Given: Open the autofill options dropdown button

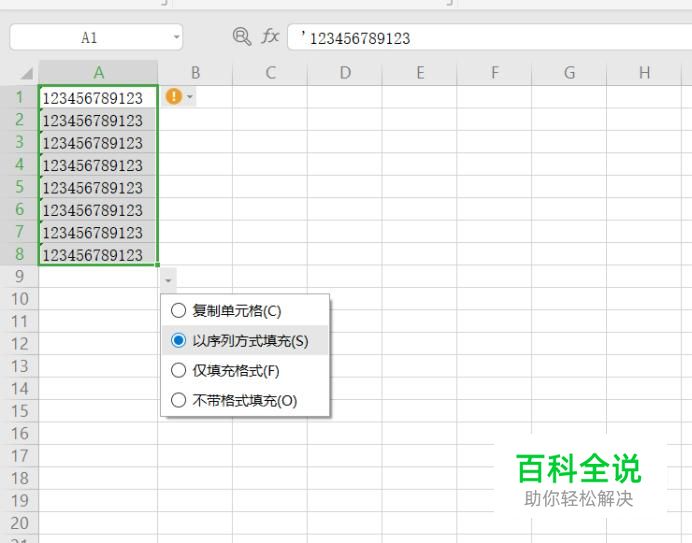Looking at the screenshot, I should (168, 280).
